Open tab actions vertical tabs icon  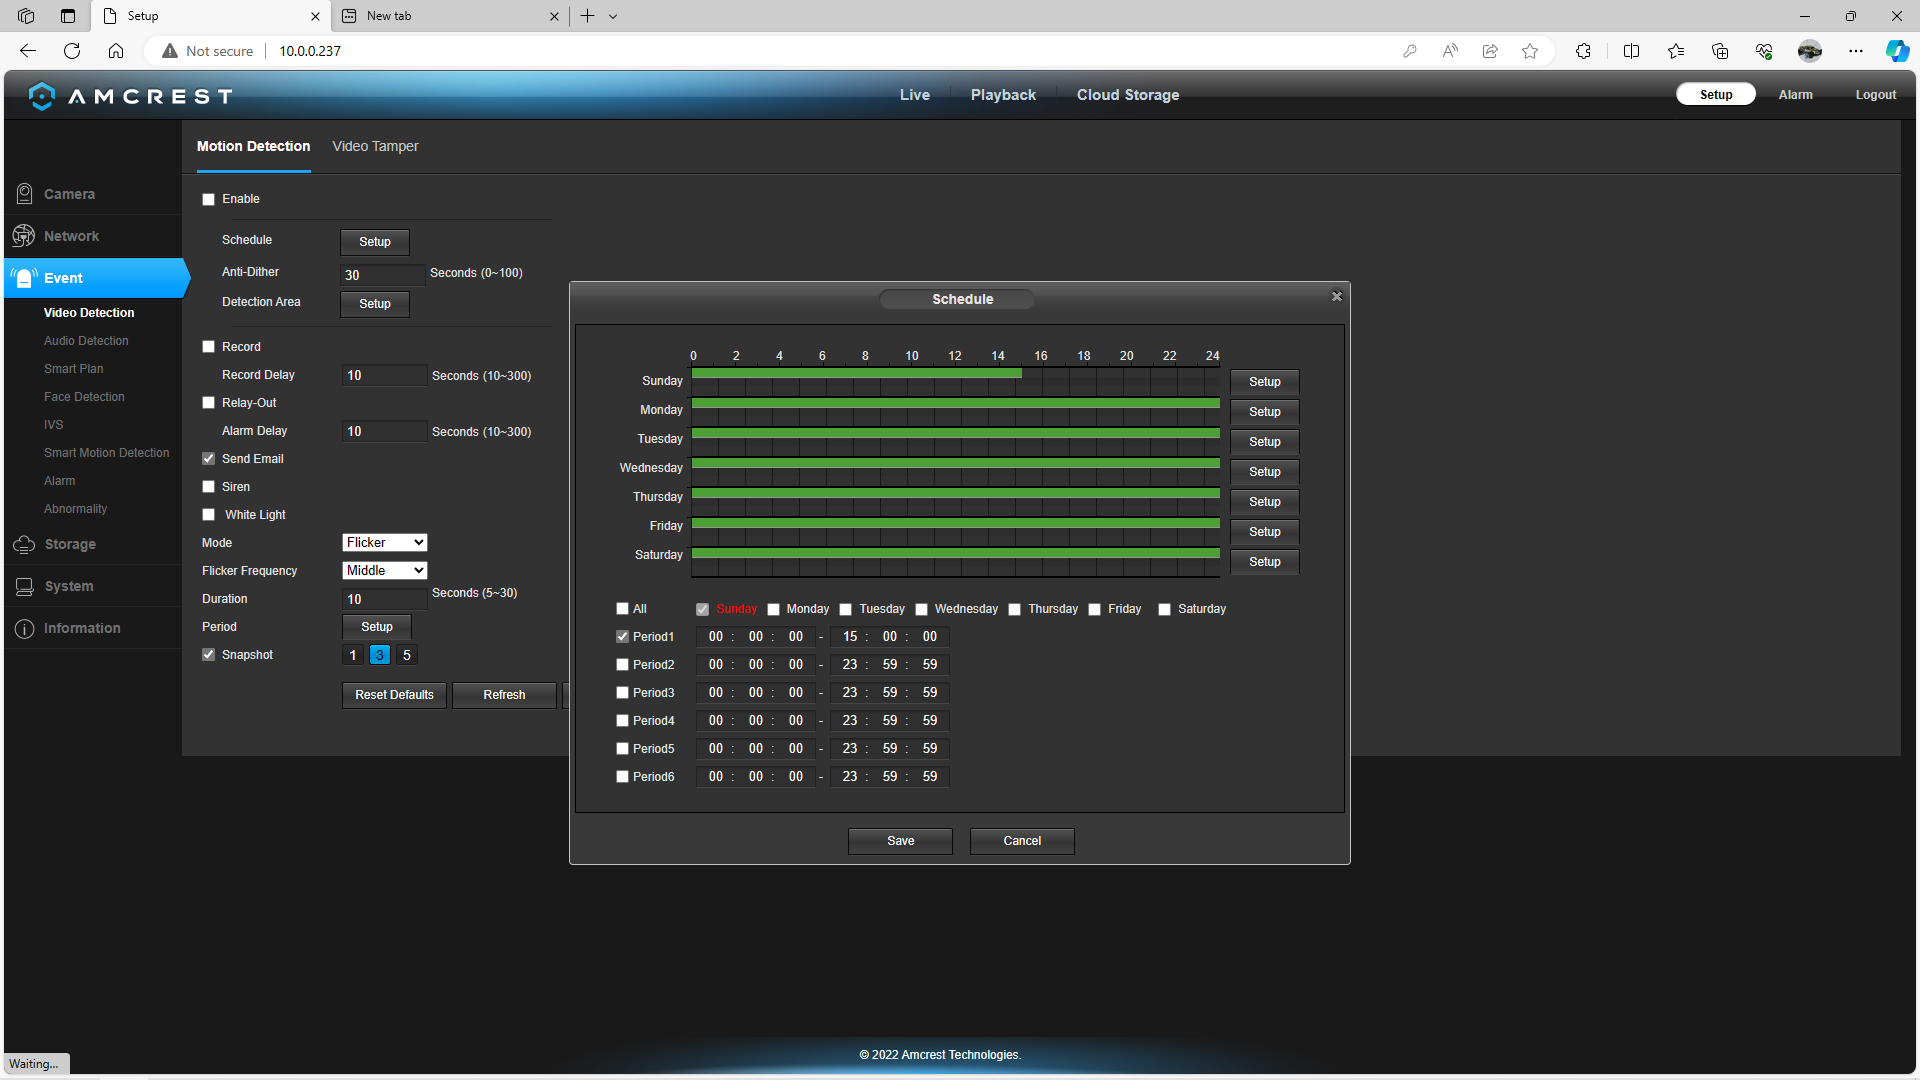point(68,16)
